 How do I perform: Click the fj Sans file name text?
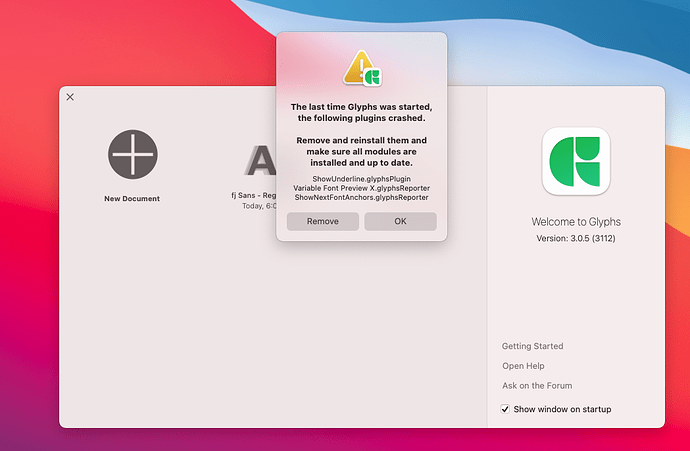254,195
